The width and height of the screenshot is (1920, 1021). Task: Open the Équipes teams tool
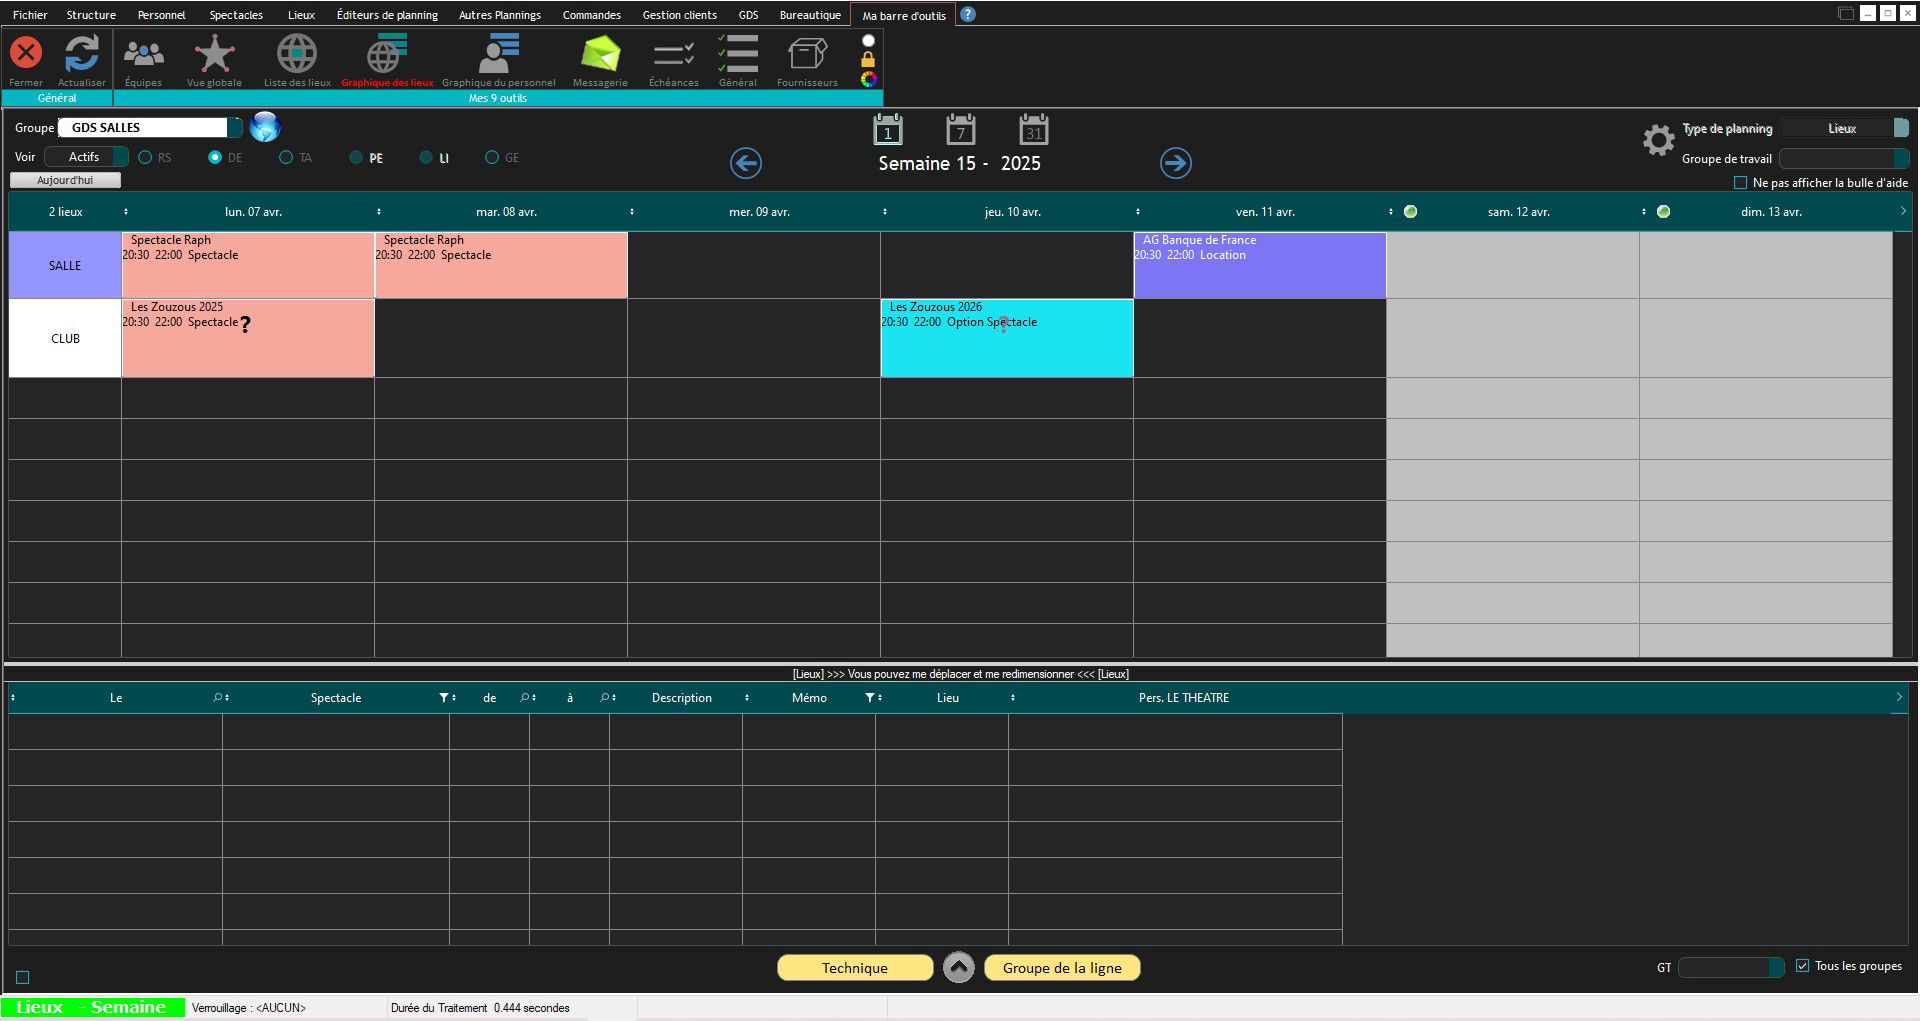(x=143, y=54)
